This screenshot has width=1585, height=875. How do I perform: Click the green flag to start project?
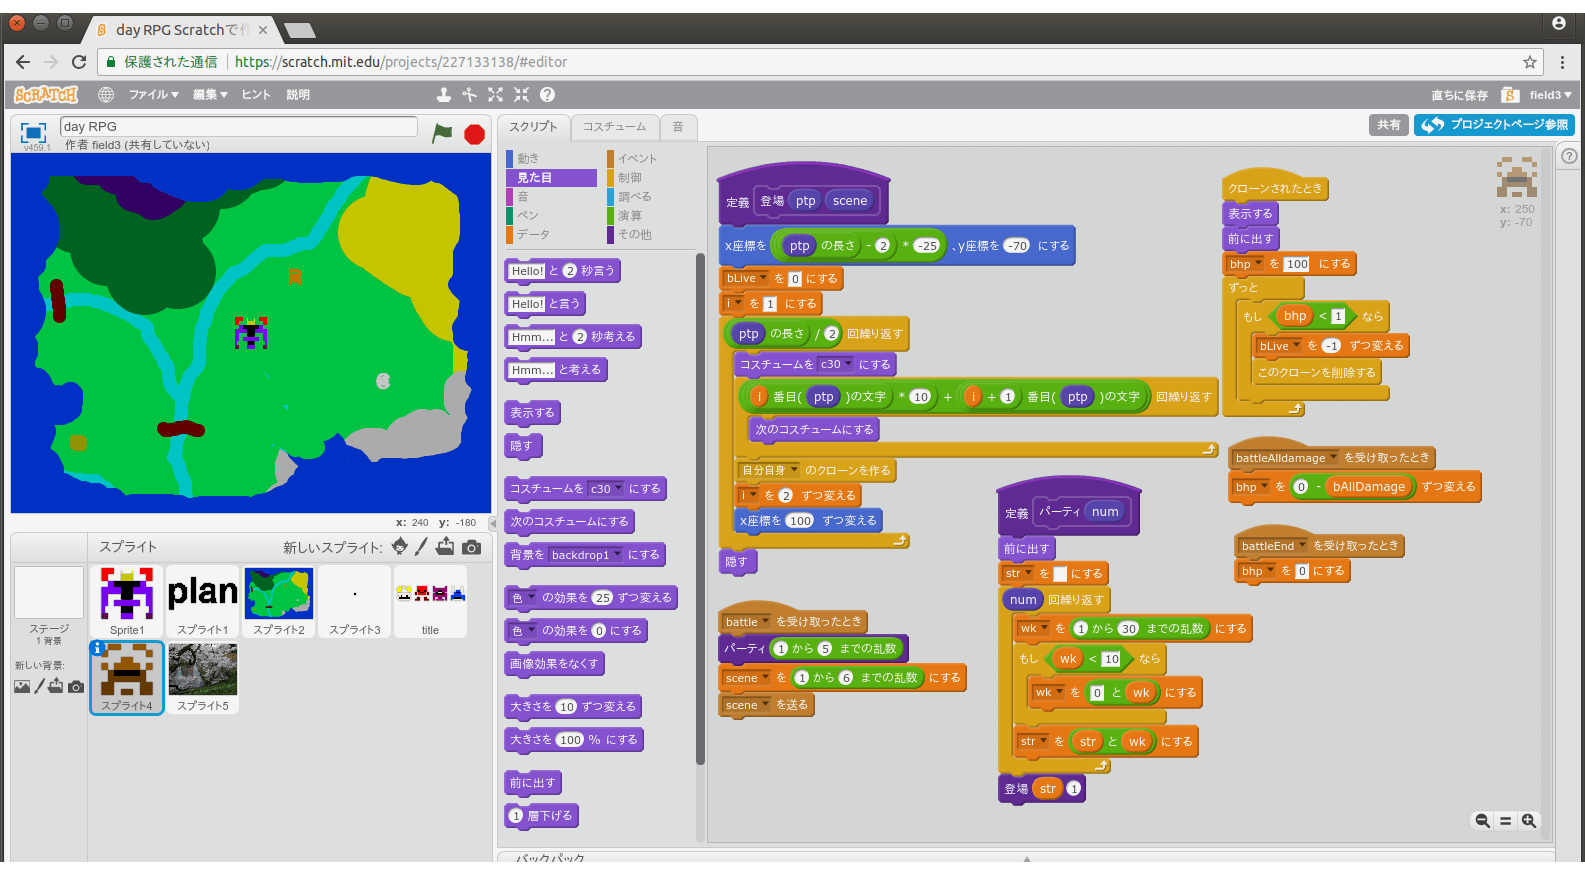[x=442, y=133]
